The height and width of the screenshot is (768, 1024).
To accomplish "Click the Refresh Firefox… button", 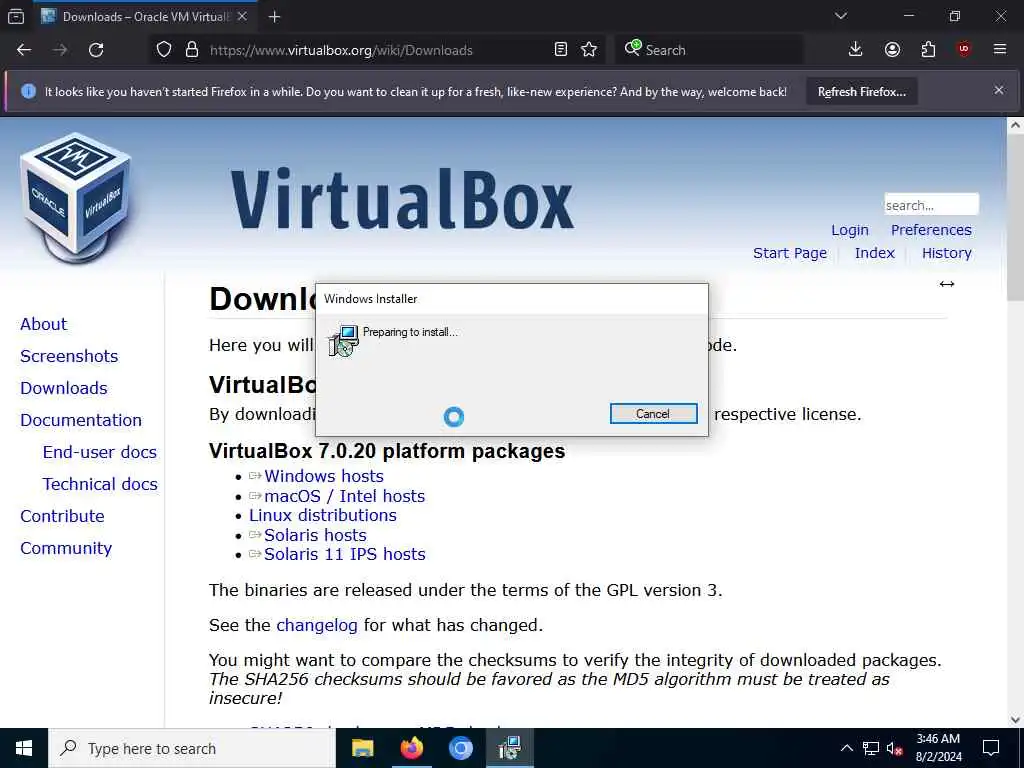I will pyautogui.click(x=861, y=91).
